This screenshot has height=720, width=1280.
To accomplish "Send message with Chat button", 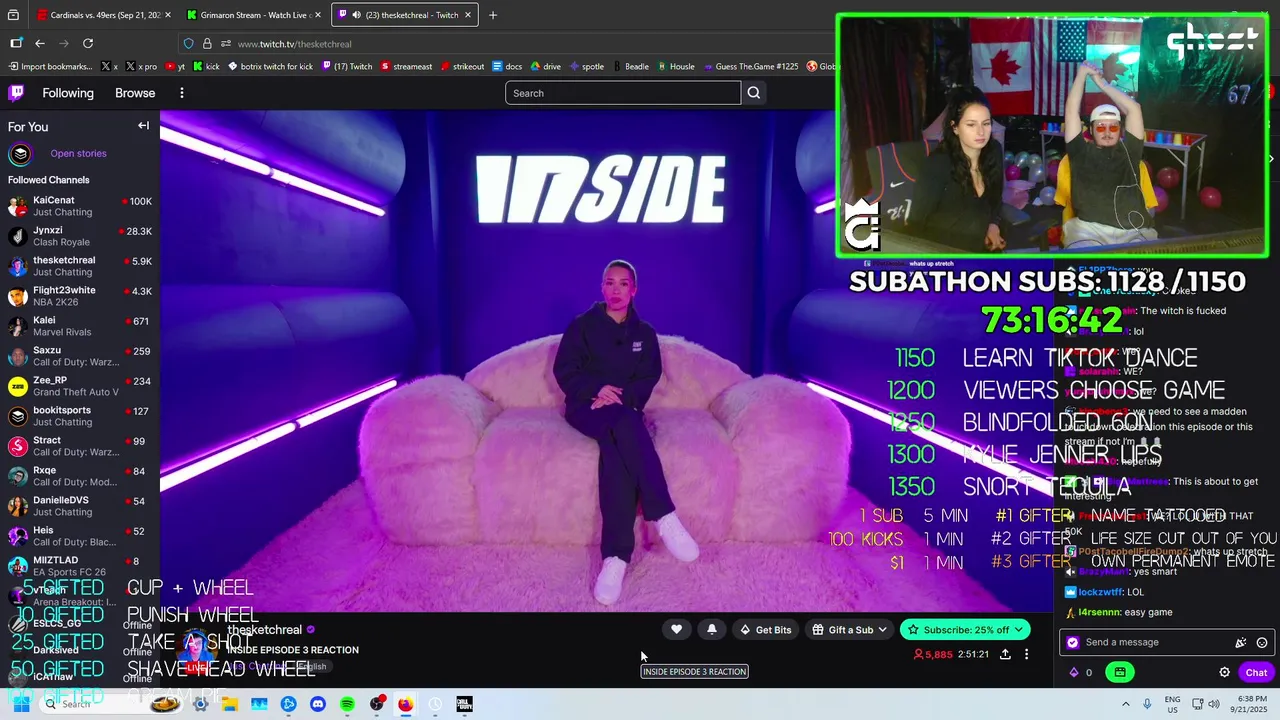I will point(1256,672).
